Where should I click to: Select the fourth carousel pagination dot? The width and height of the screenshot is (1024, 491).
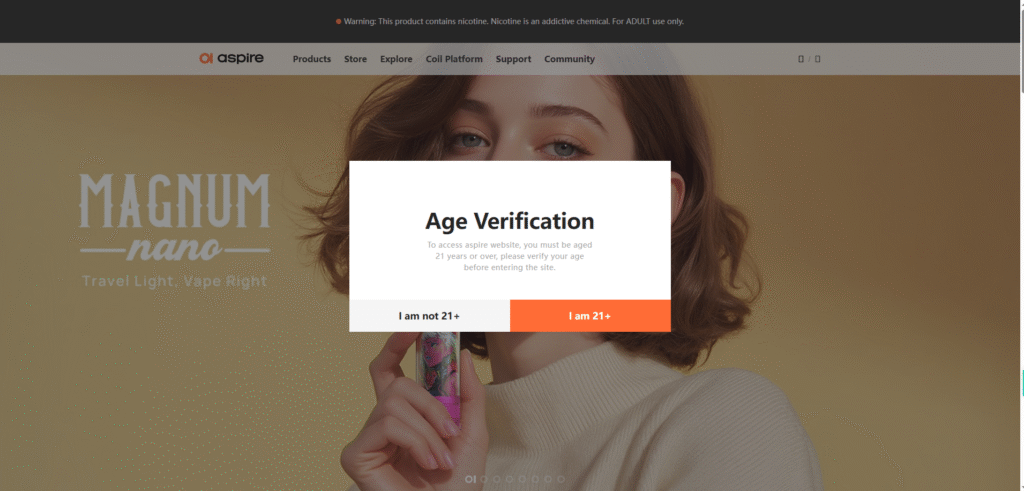click(x=511, y=480)
